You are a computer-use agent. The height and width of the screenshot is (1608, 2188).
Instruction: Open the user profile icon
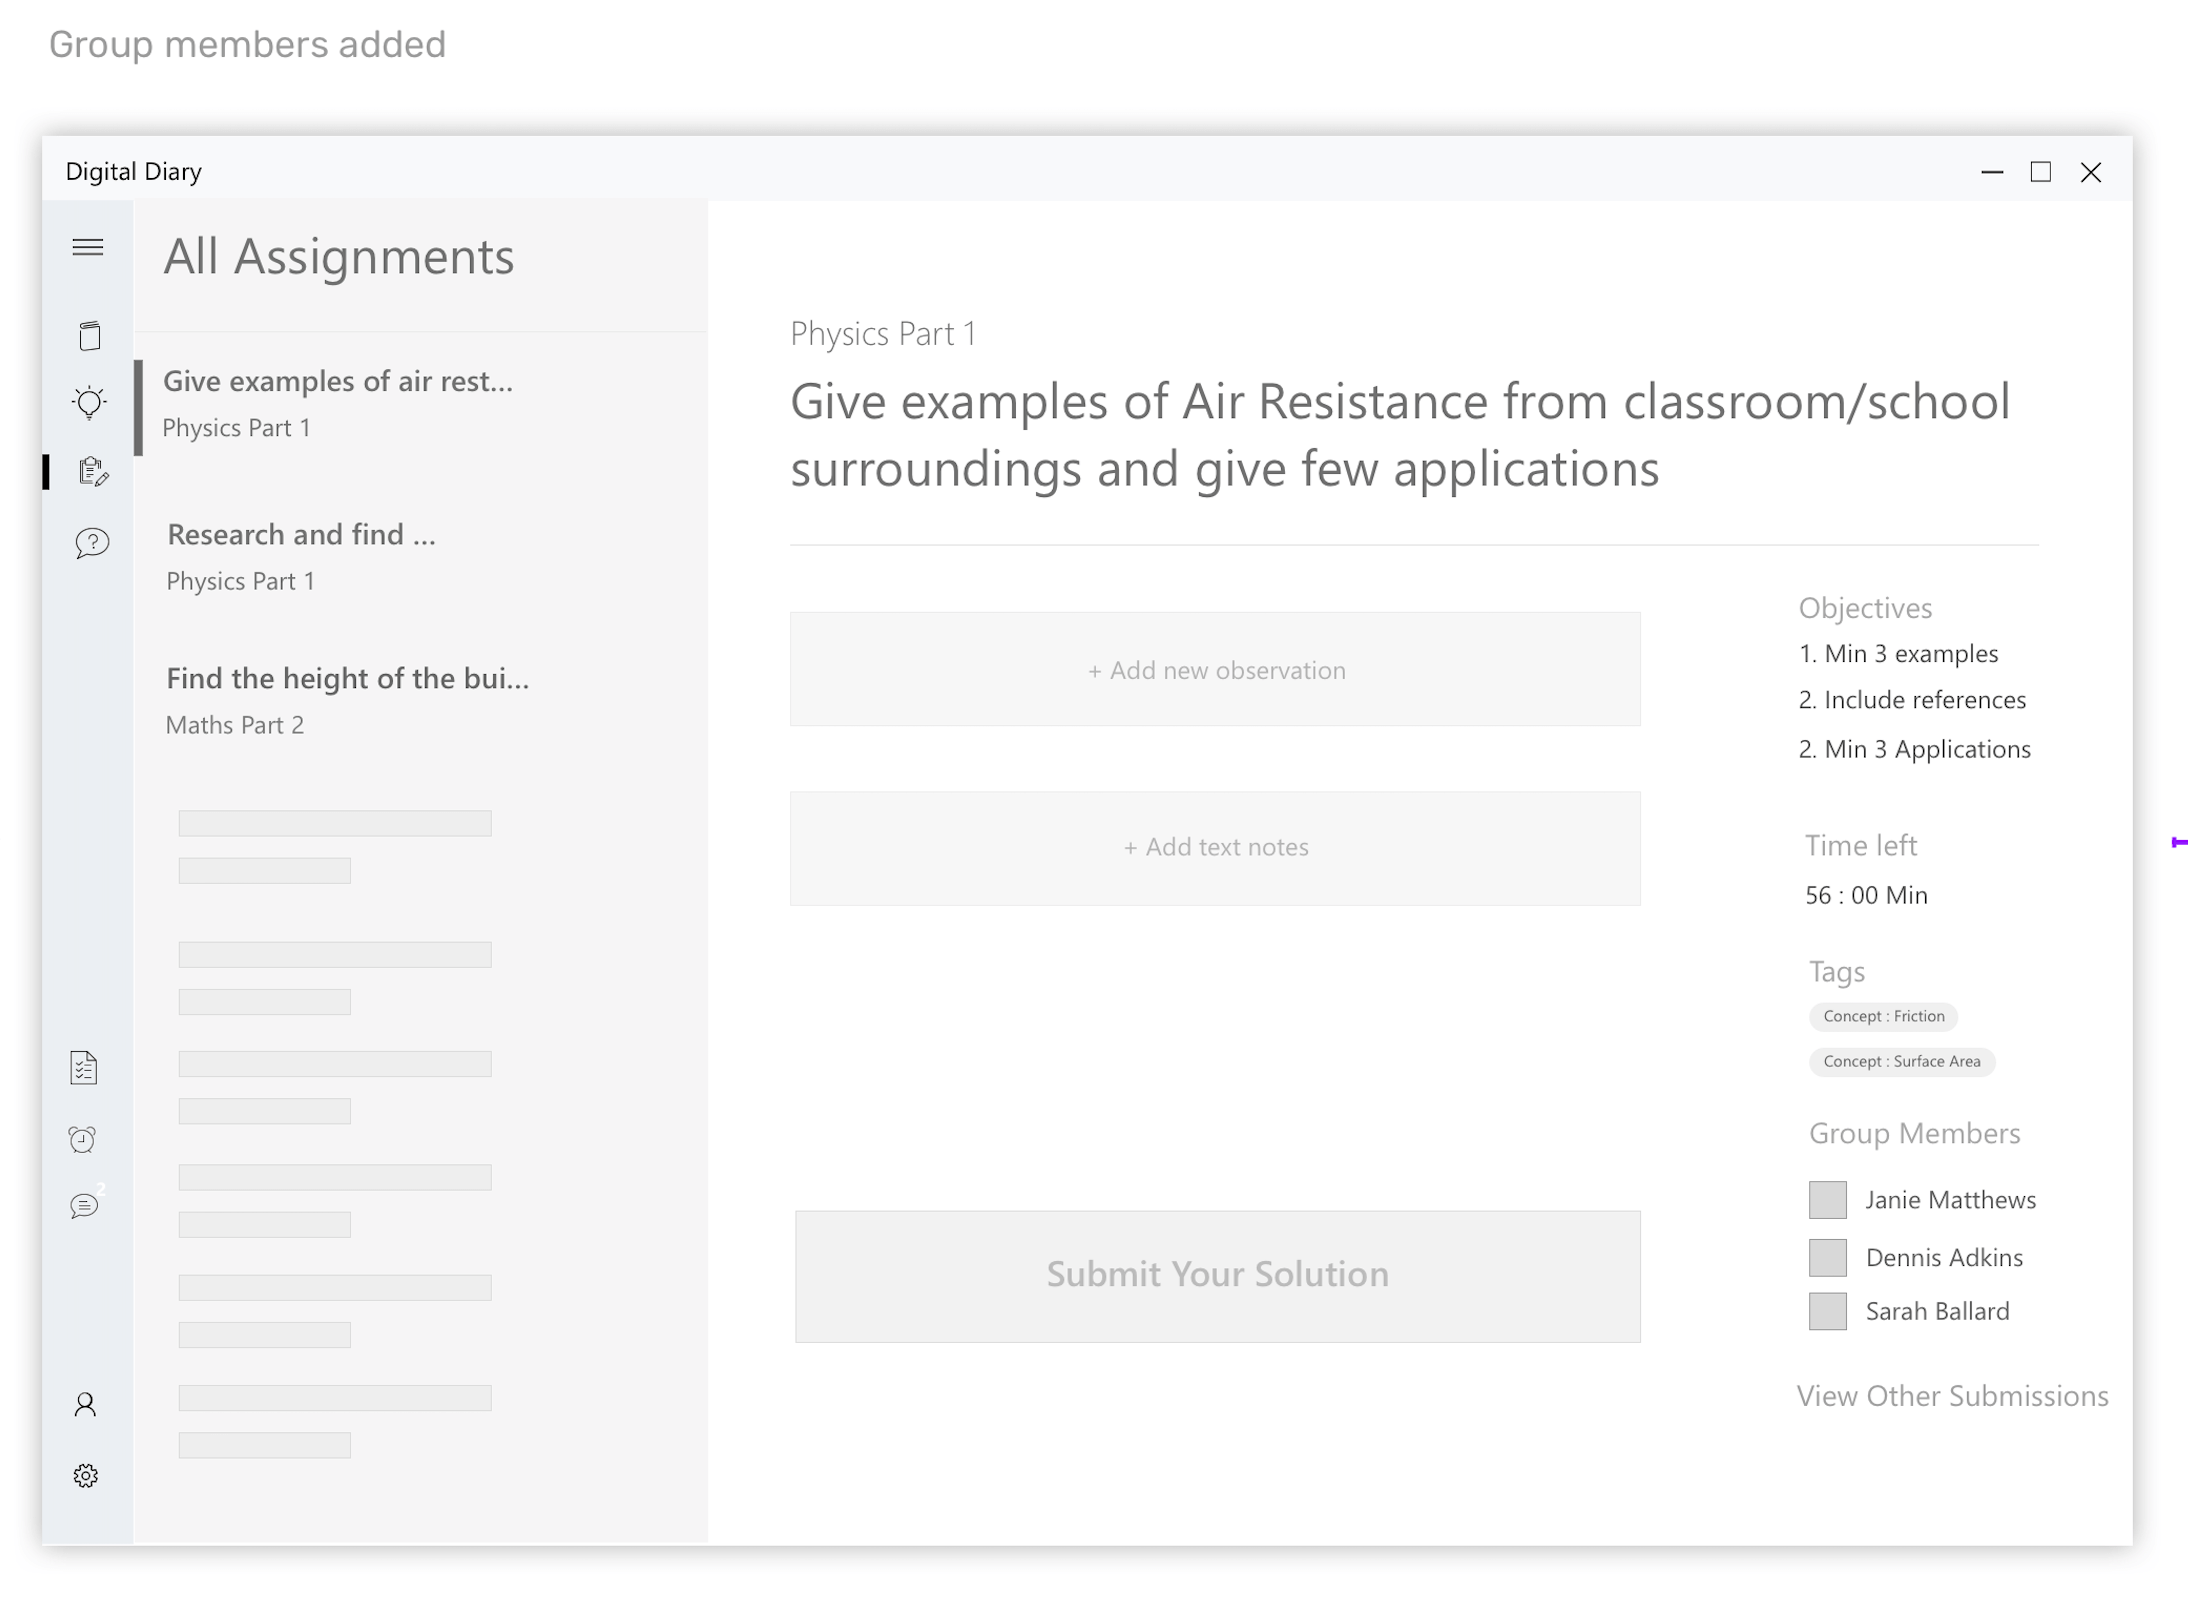86,1405
